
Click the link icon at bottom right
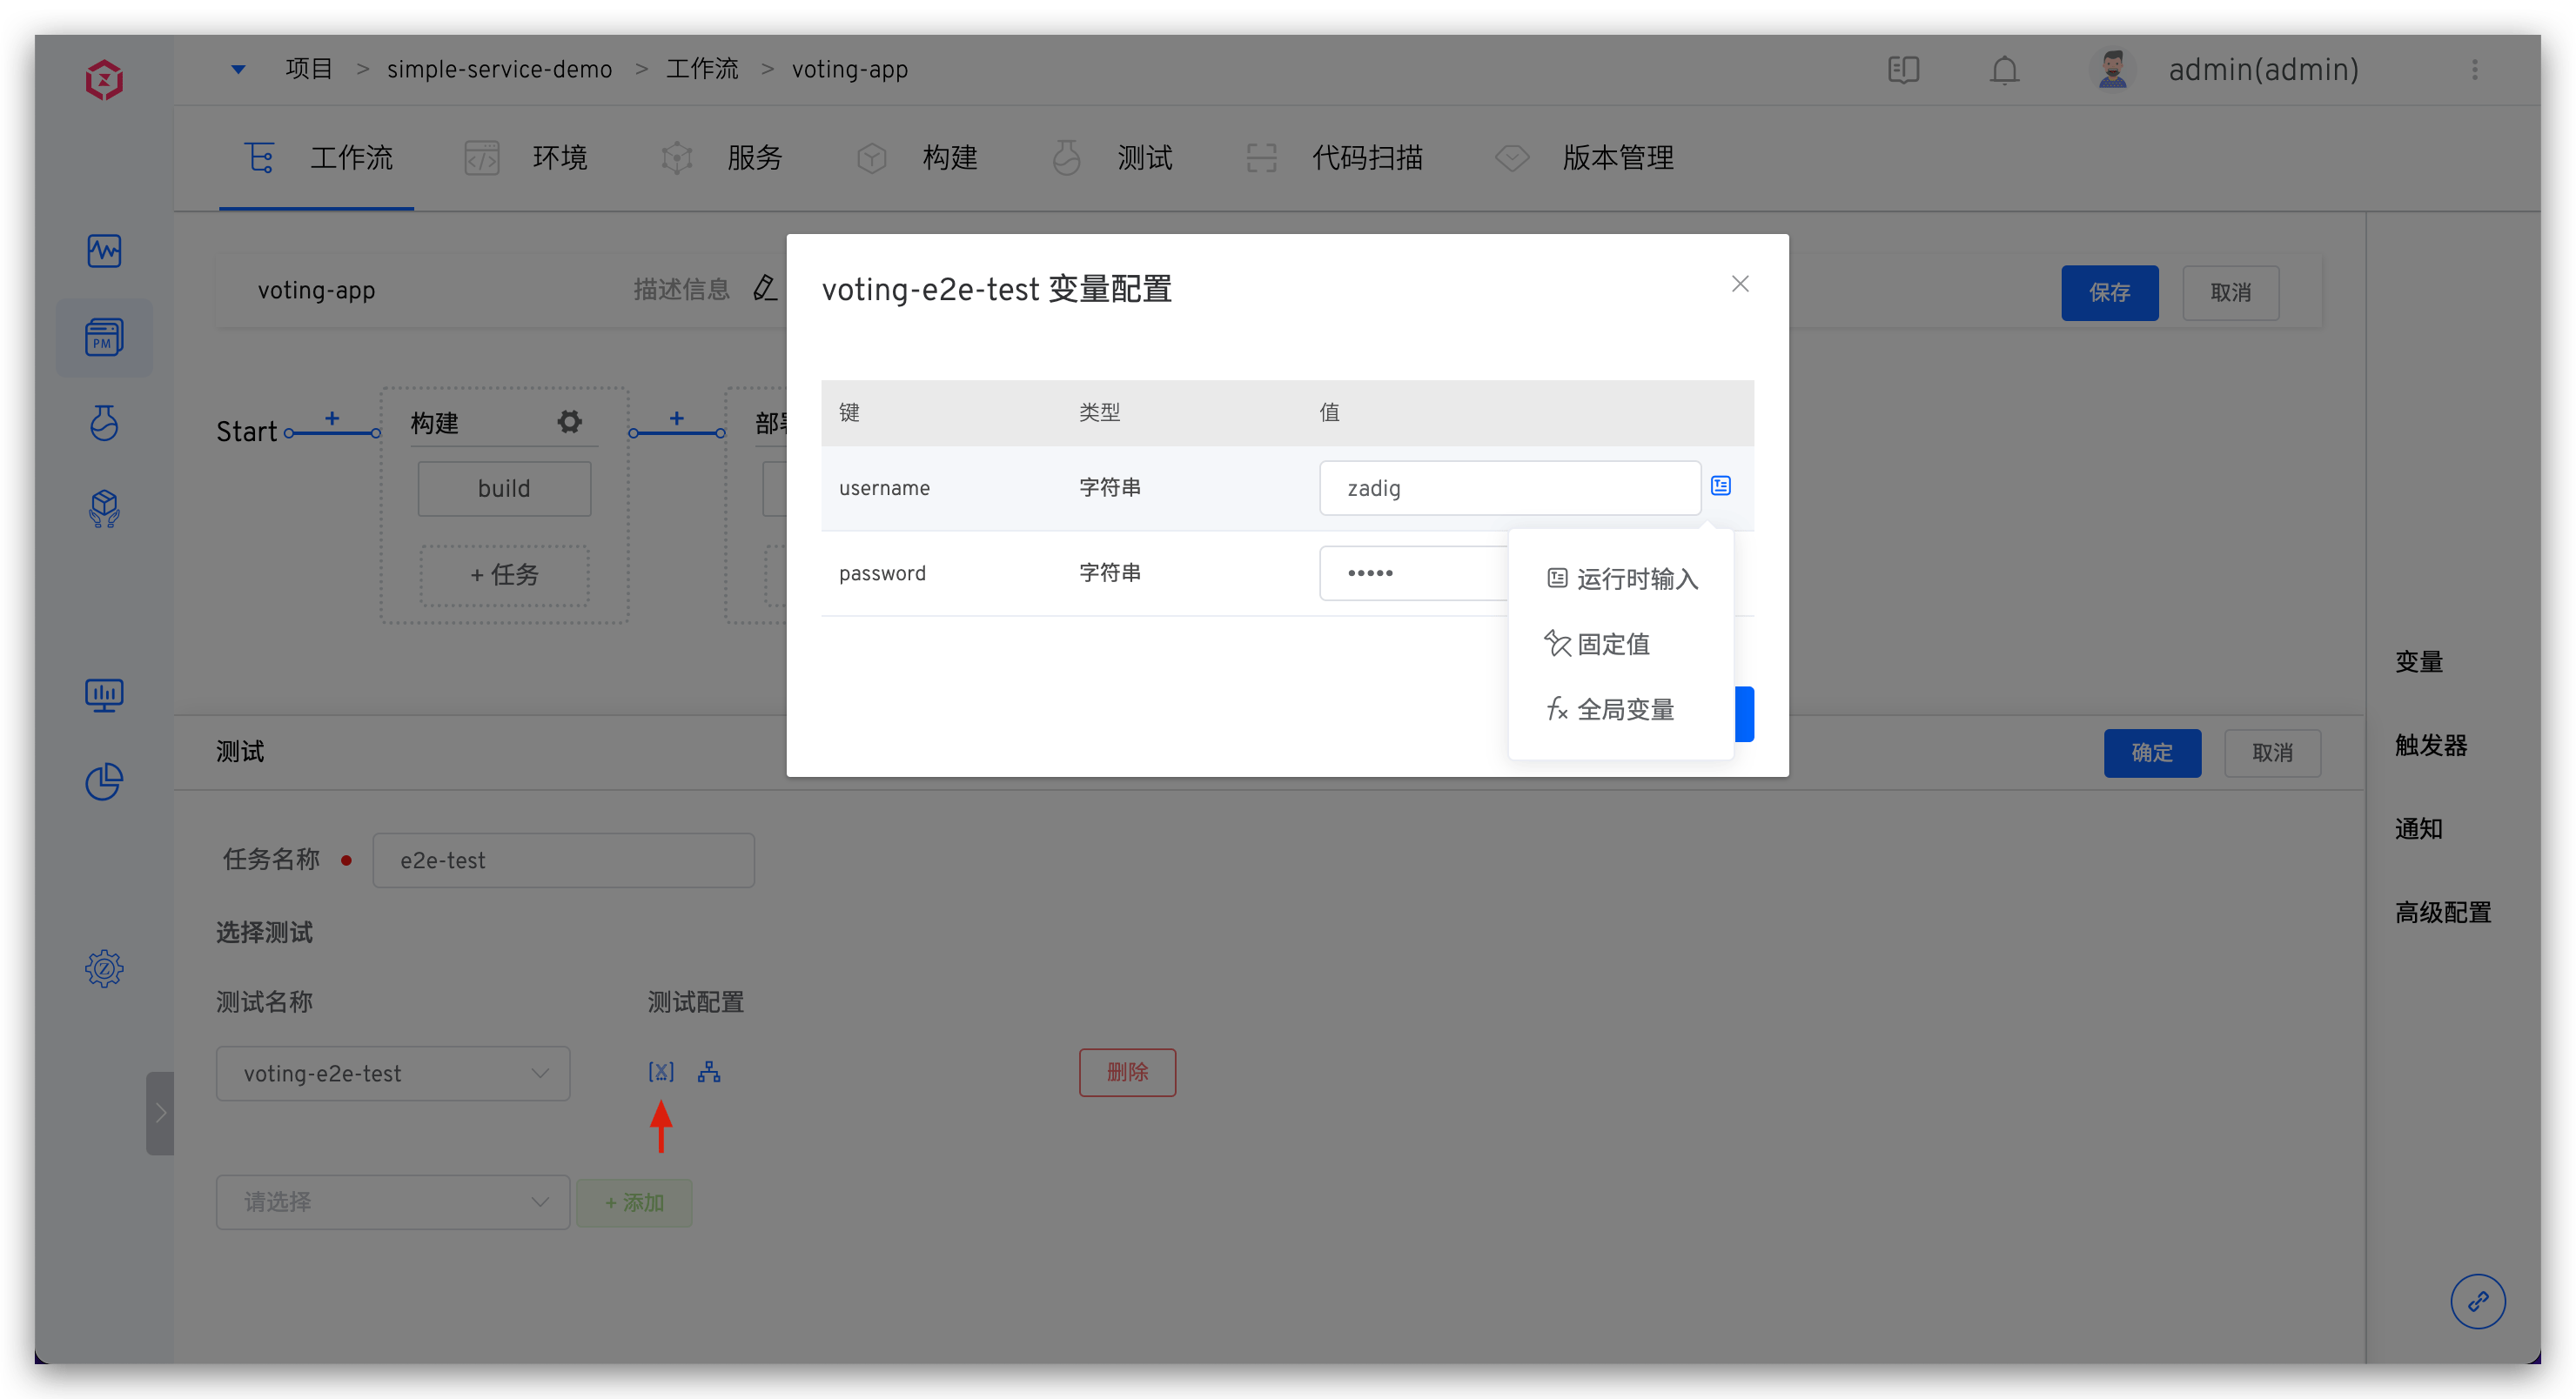(2477, 1301)
